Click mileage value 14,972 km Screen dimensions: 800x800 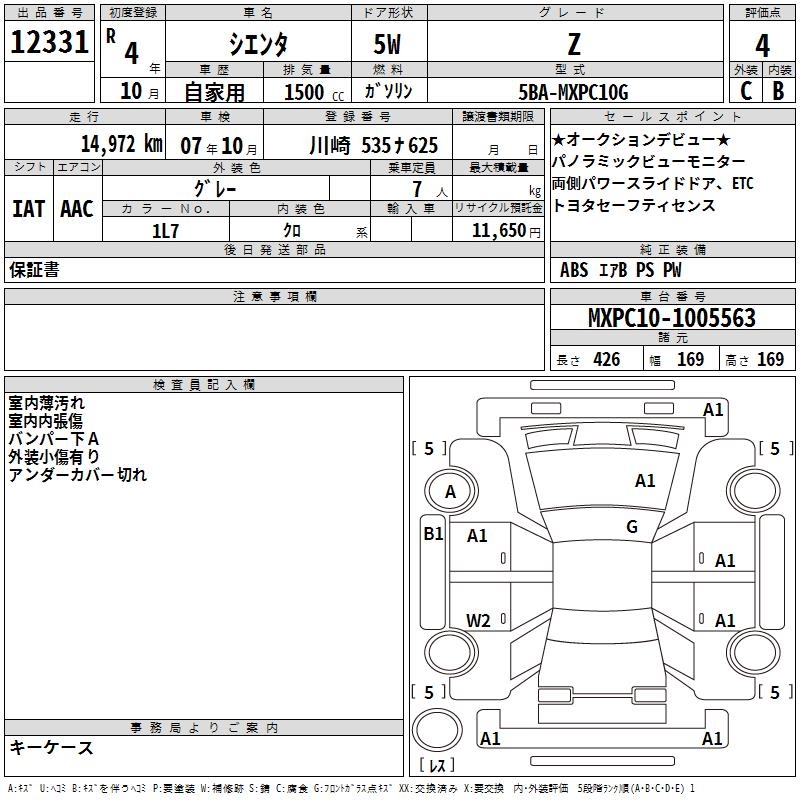(122, 144)
